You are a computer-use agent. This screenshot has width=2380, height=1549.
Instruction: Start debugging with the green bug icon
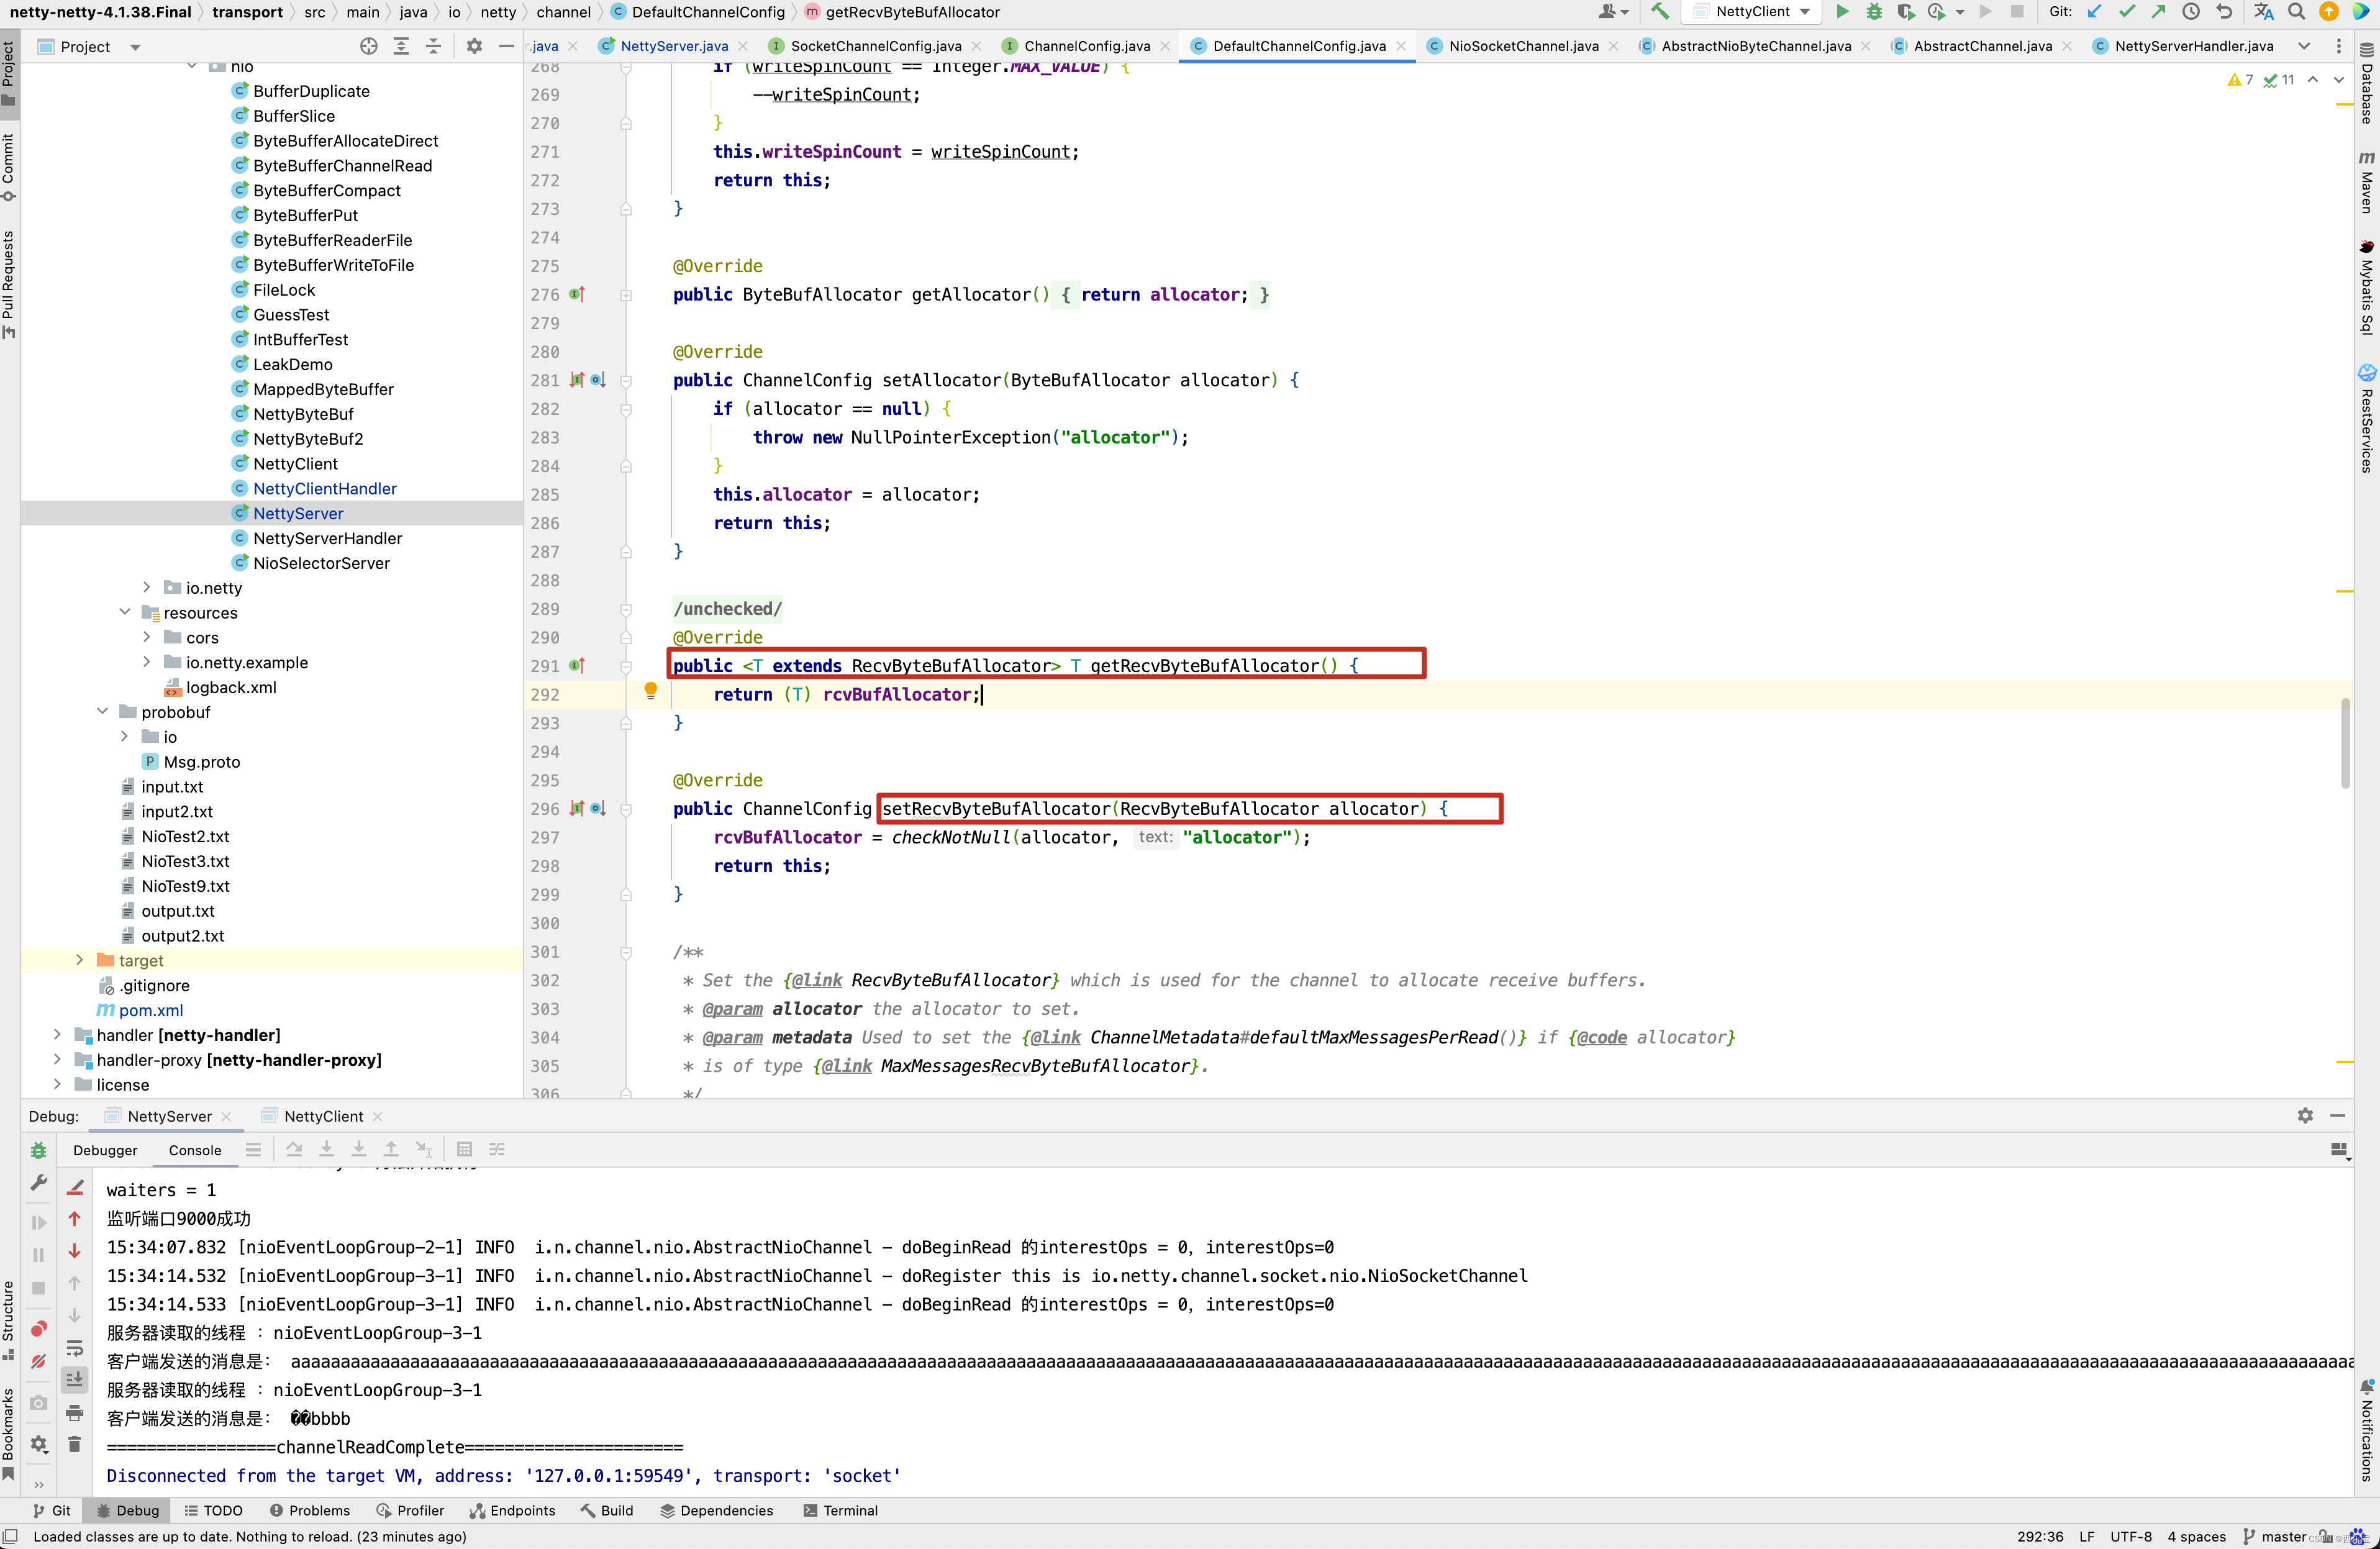(1874, 12)
